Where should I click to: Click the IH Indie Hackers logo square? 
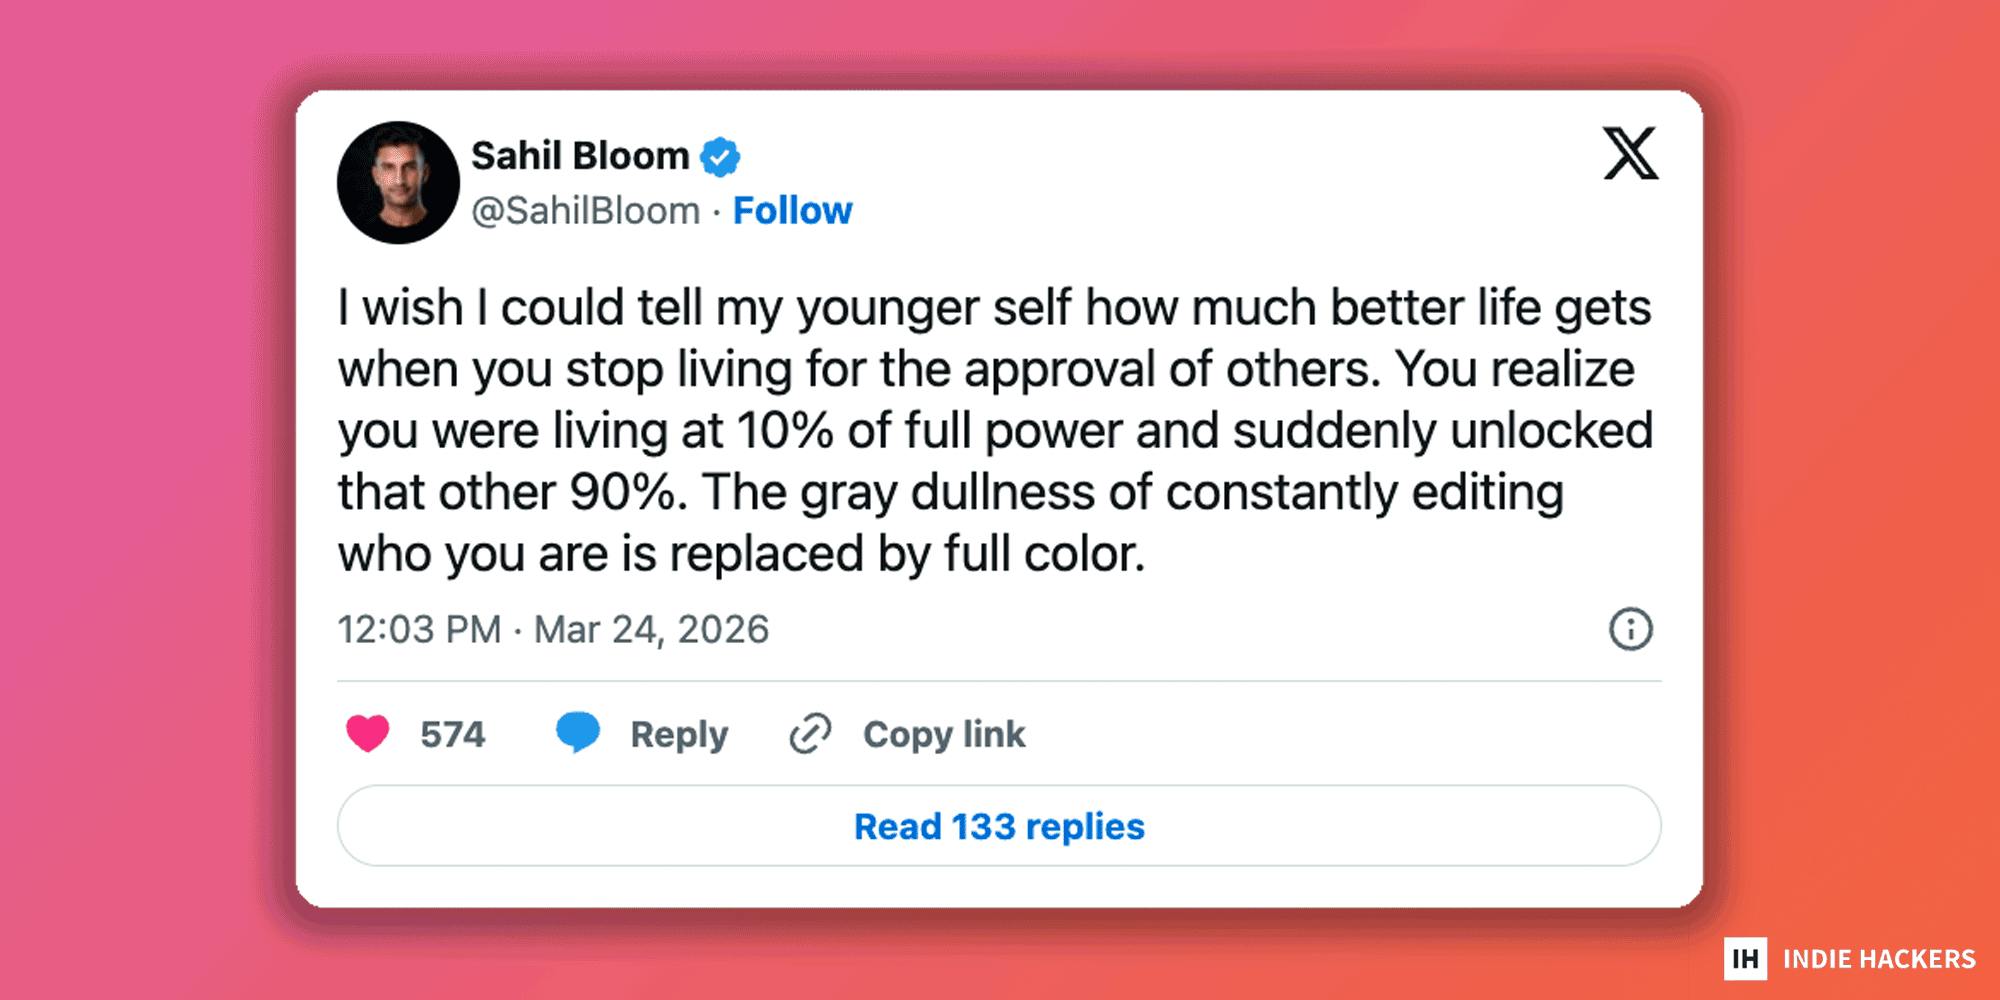(1745, 959)
